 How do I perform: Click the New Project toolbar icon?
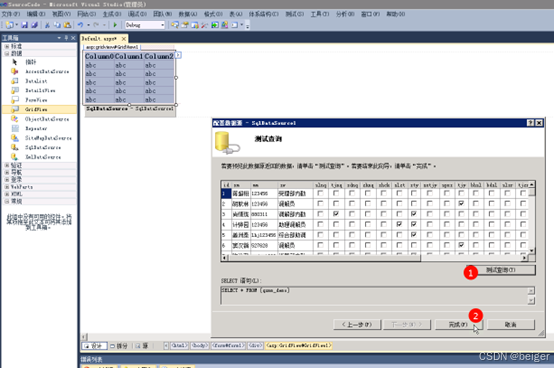point(10,25)
